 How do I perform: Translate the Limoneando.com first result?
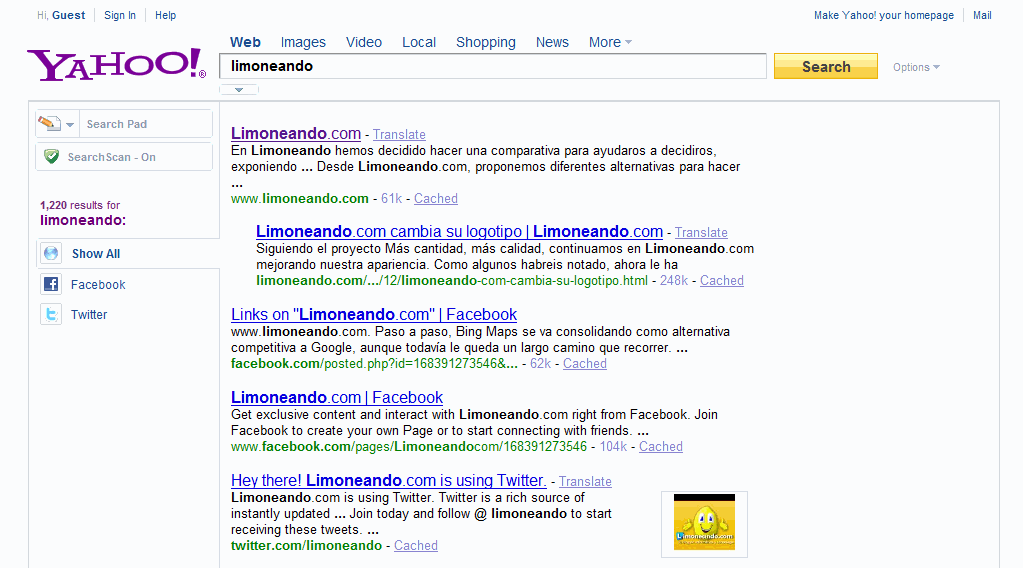[399, 134]
